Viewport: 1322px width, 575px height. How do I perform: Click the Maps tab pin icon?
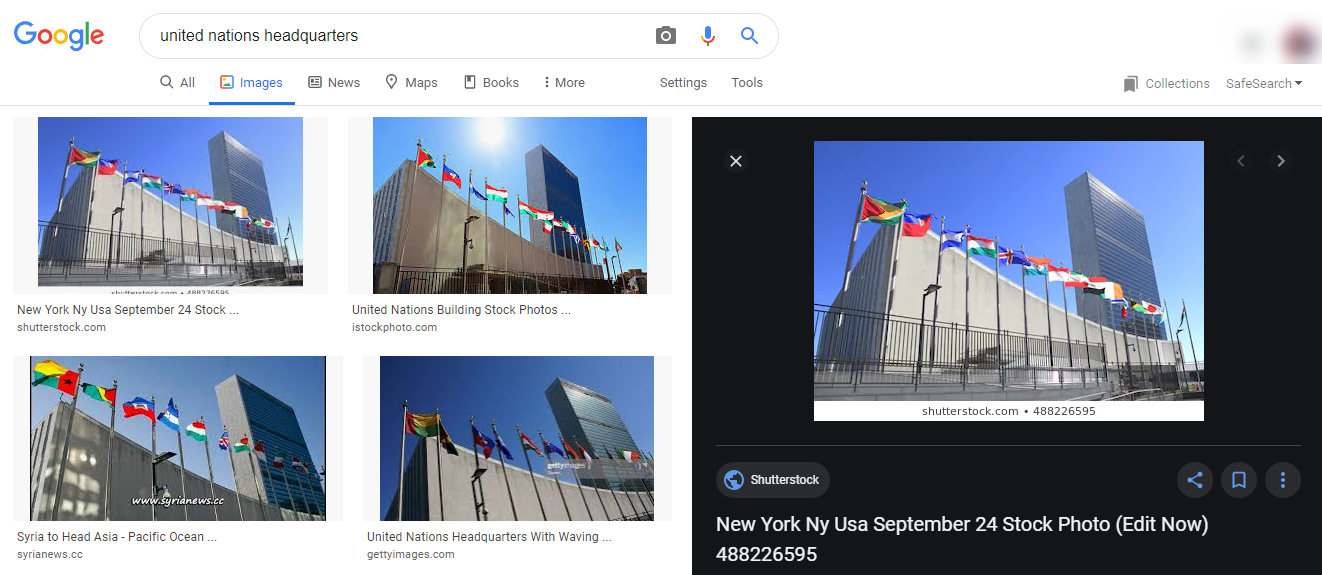click(x=392, y=82)
